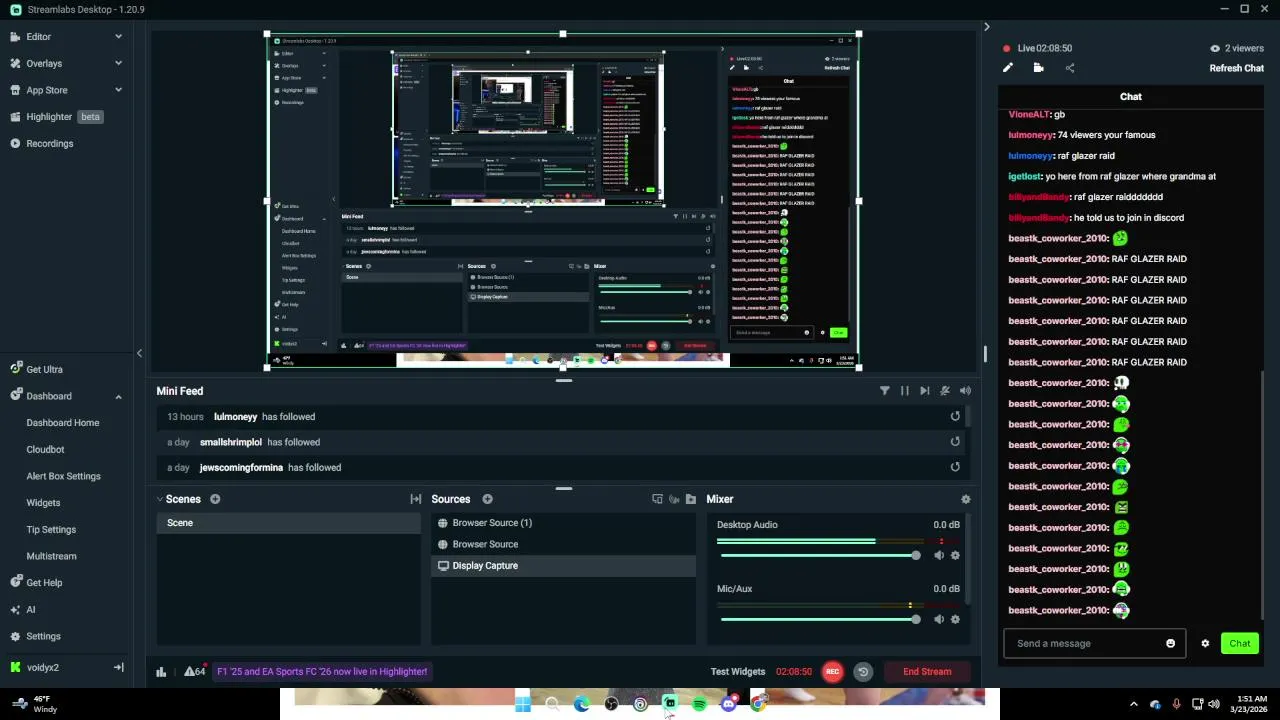Filter the Mini Feed events

(885, 391)
